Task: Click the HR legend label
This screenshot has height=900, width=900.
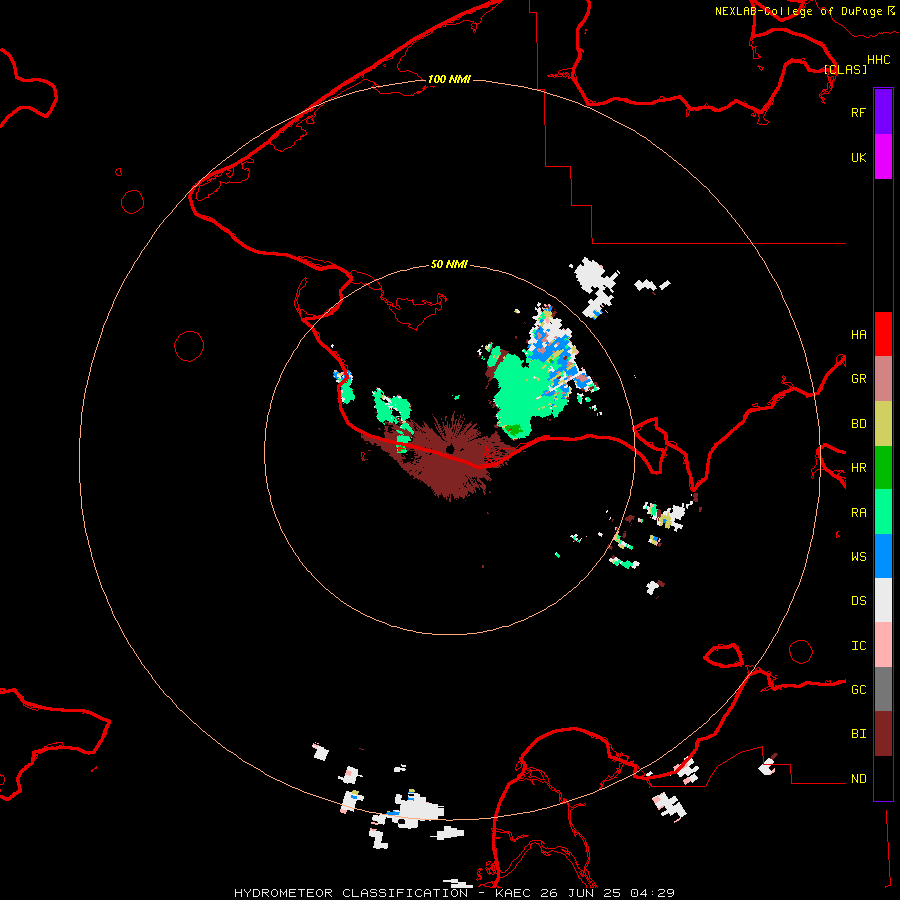Action: point(858,468)
